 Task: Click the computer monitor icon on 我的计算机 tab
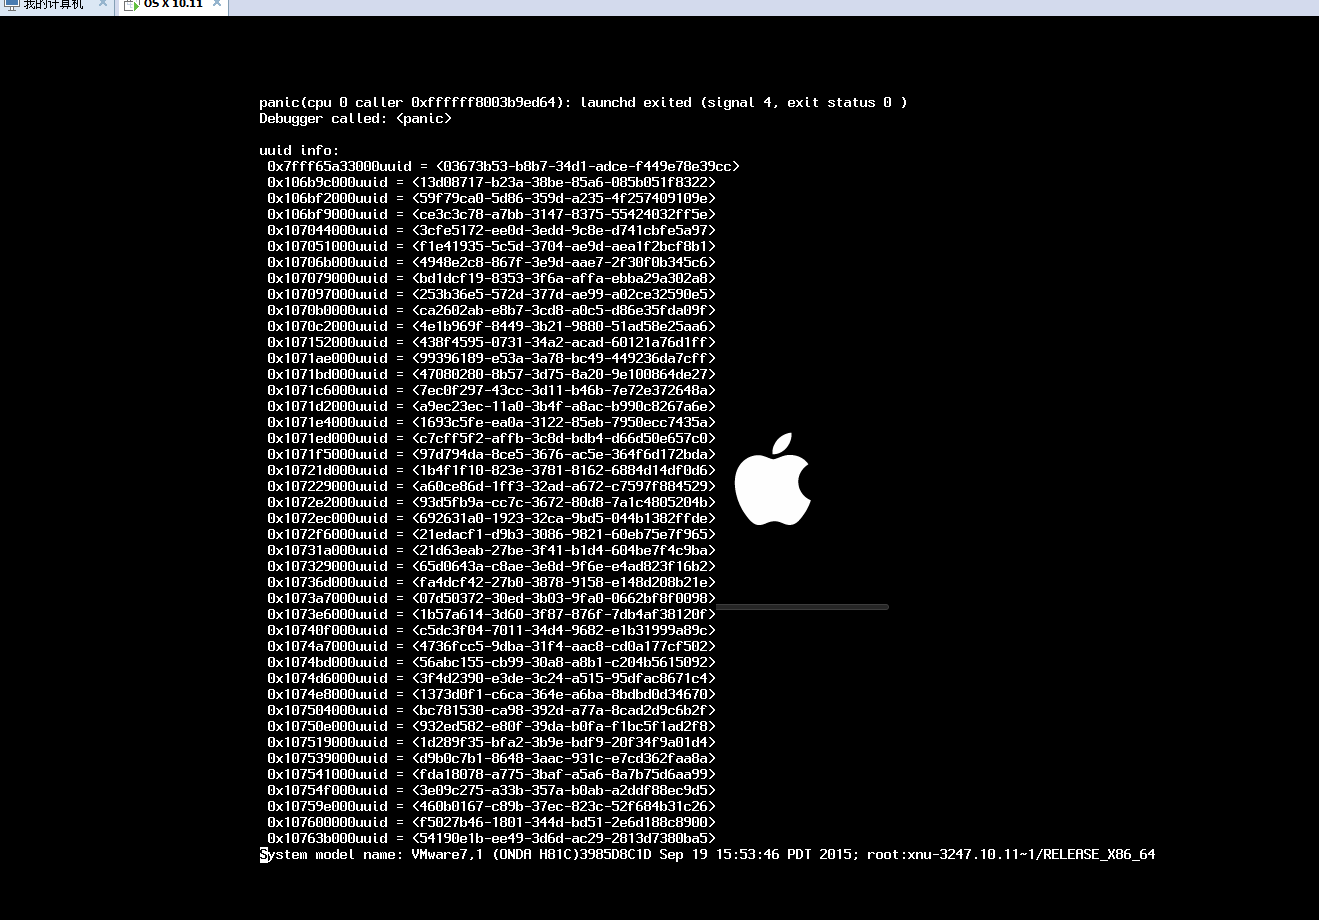[x=11, y=5]
